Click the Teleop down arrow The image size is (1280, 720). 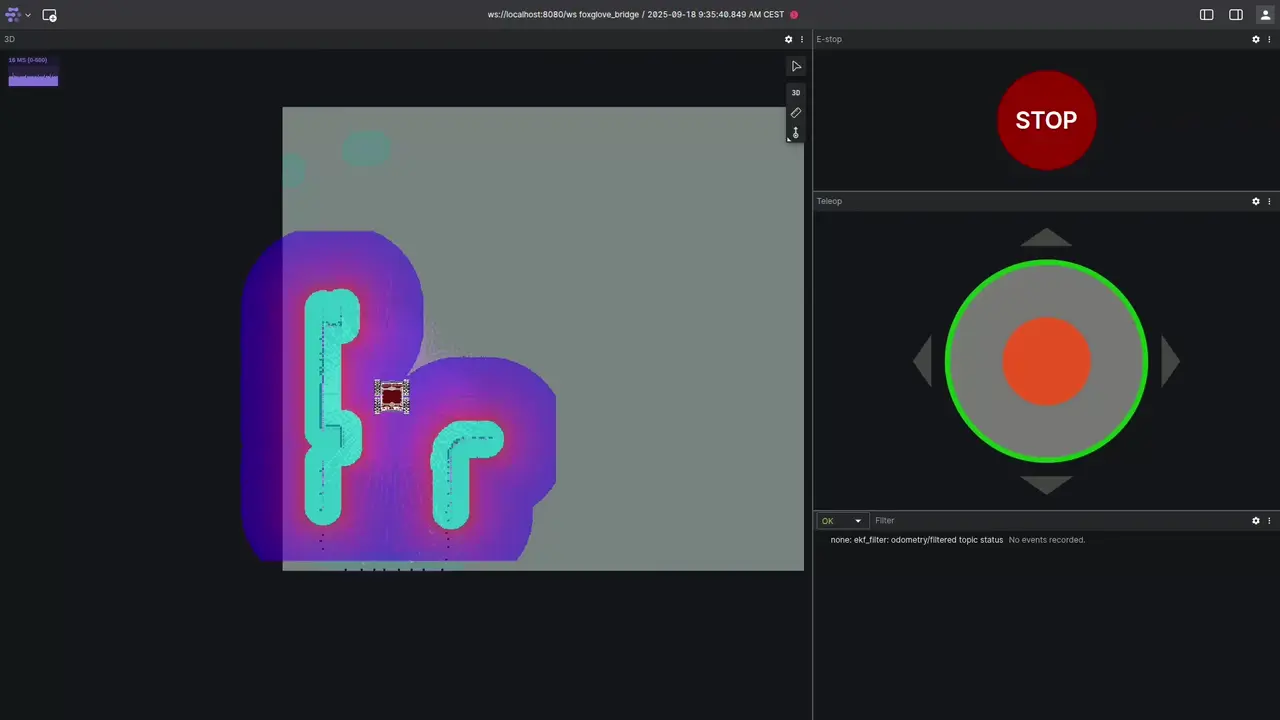[1046, 485]
